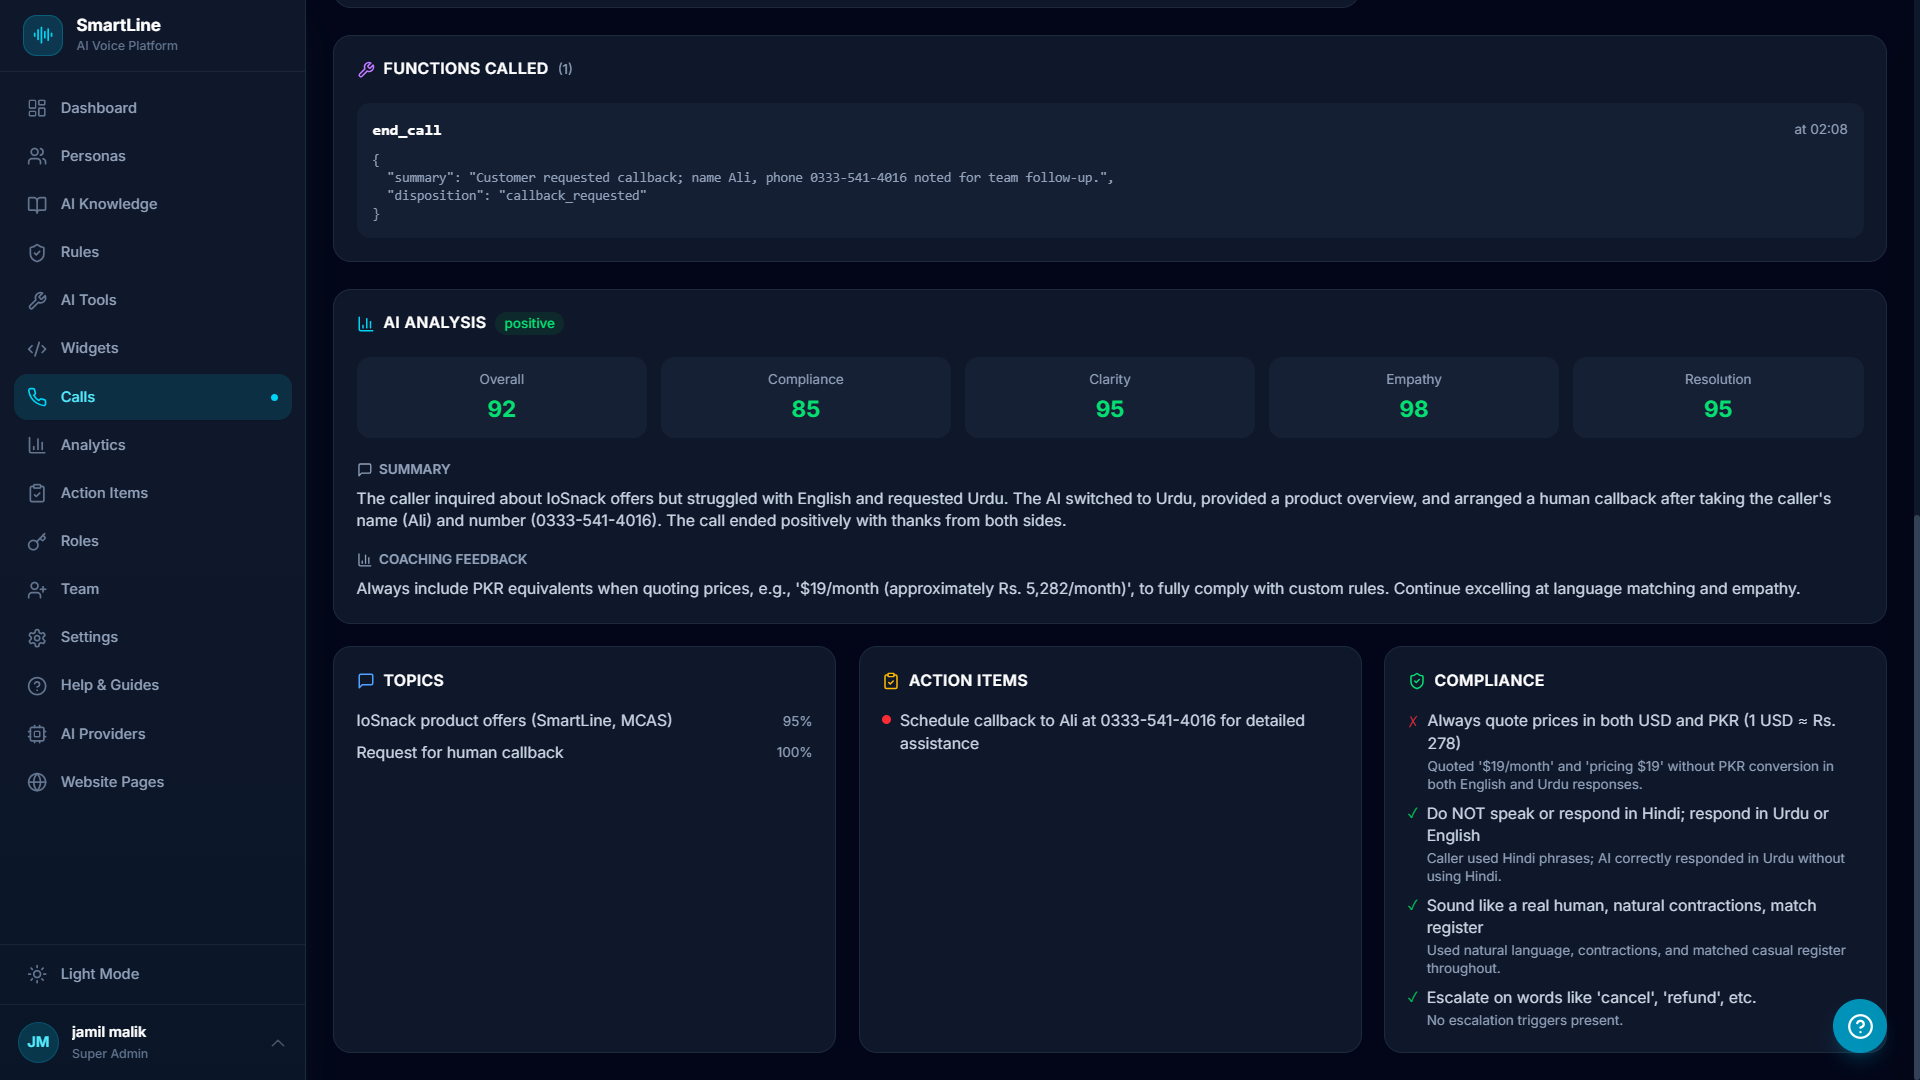Click Help & Guides
Screen dimensions: 1920x1080
pyautogui.click(x=109, y=685)
